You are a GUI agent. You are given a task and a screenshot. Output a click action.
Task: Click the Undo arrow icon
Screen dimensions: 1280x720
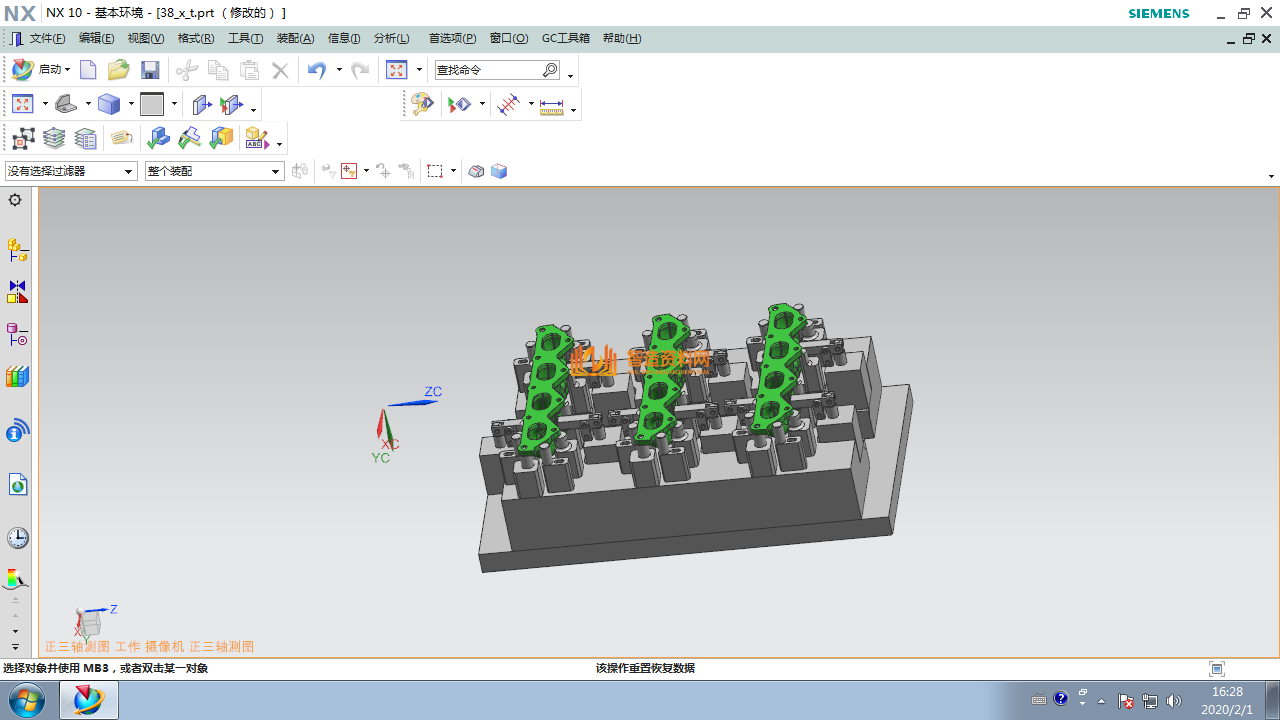317,70
